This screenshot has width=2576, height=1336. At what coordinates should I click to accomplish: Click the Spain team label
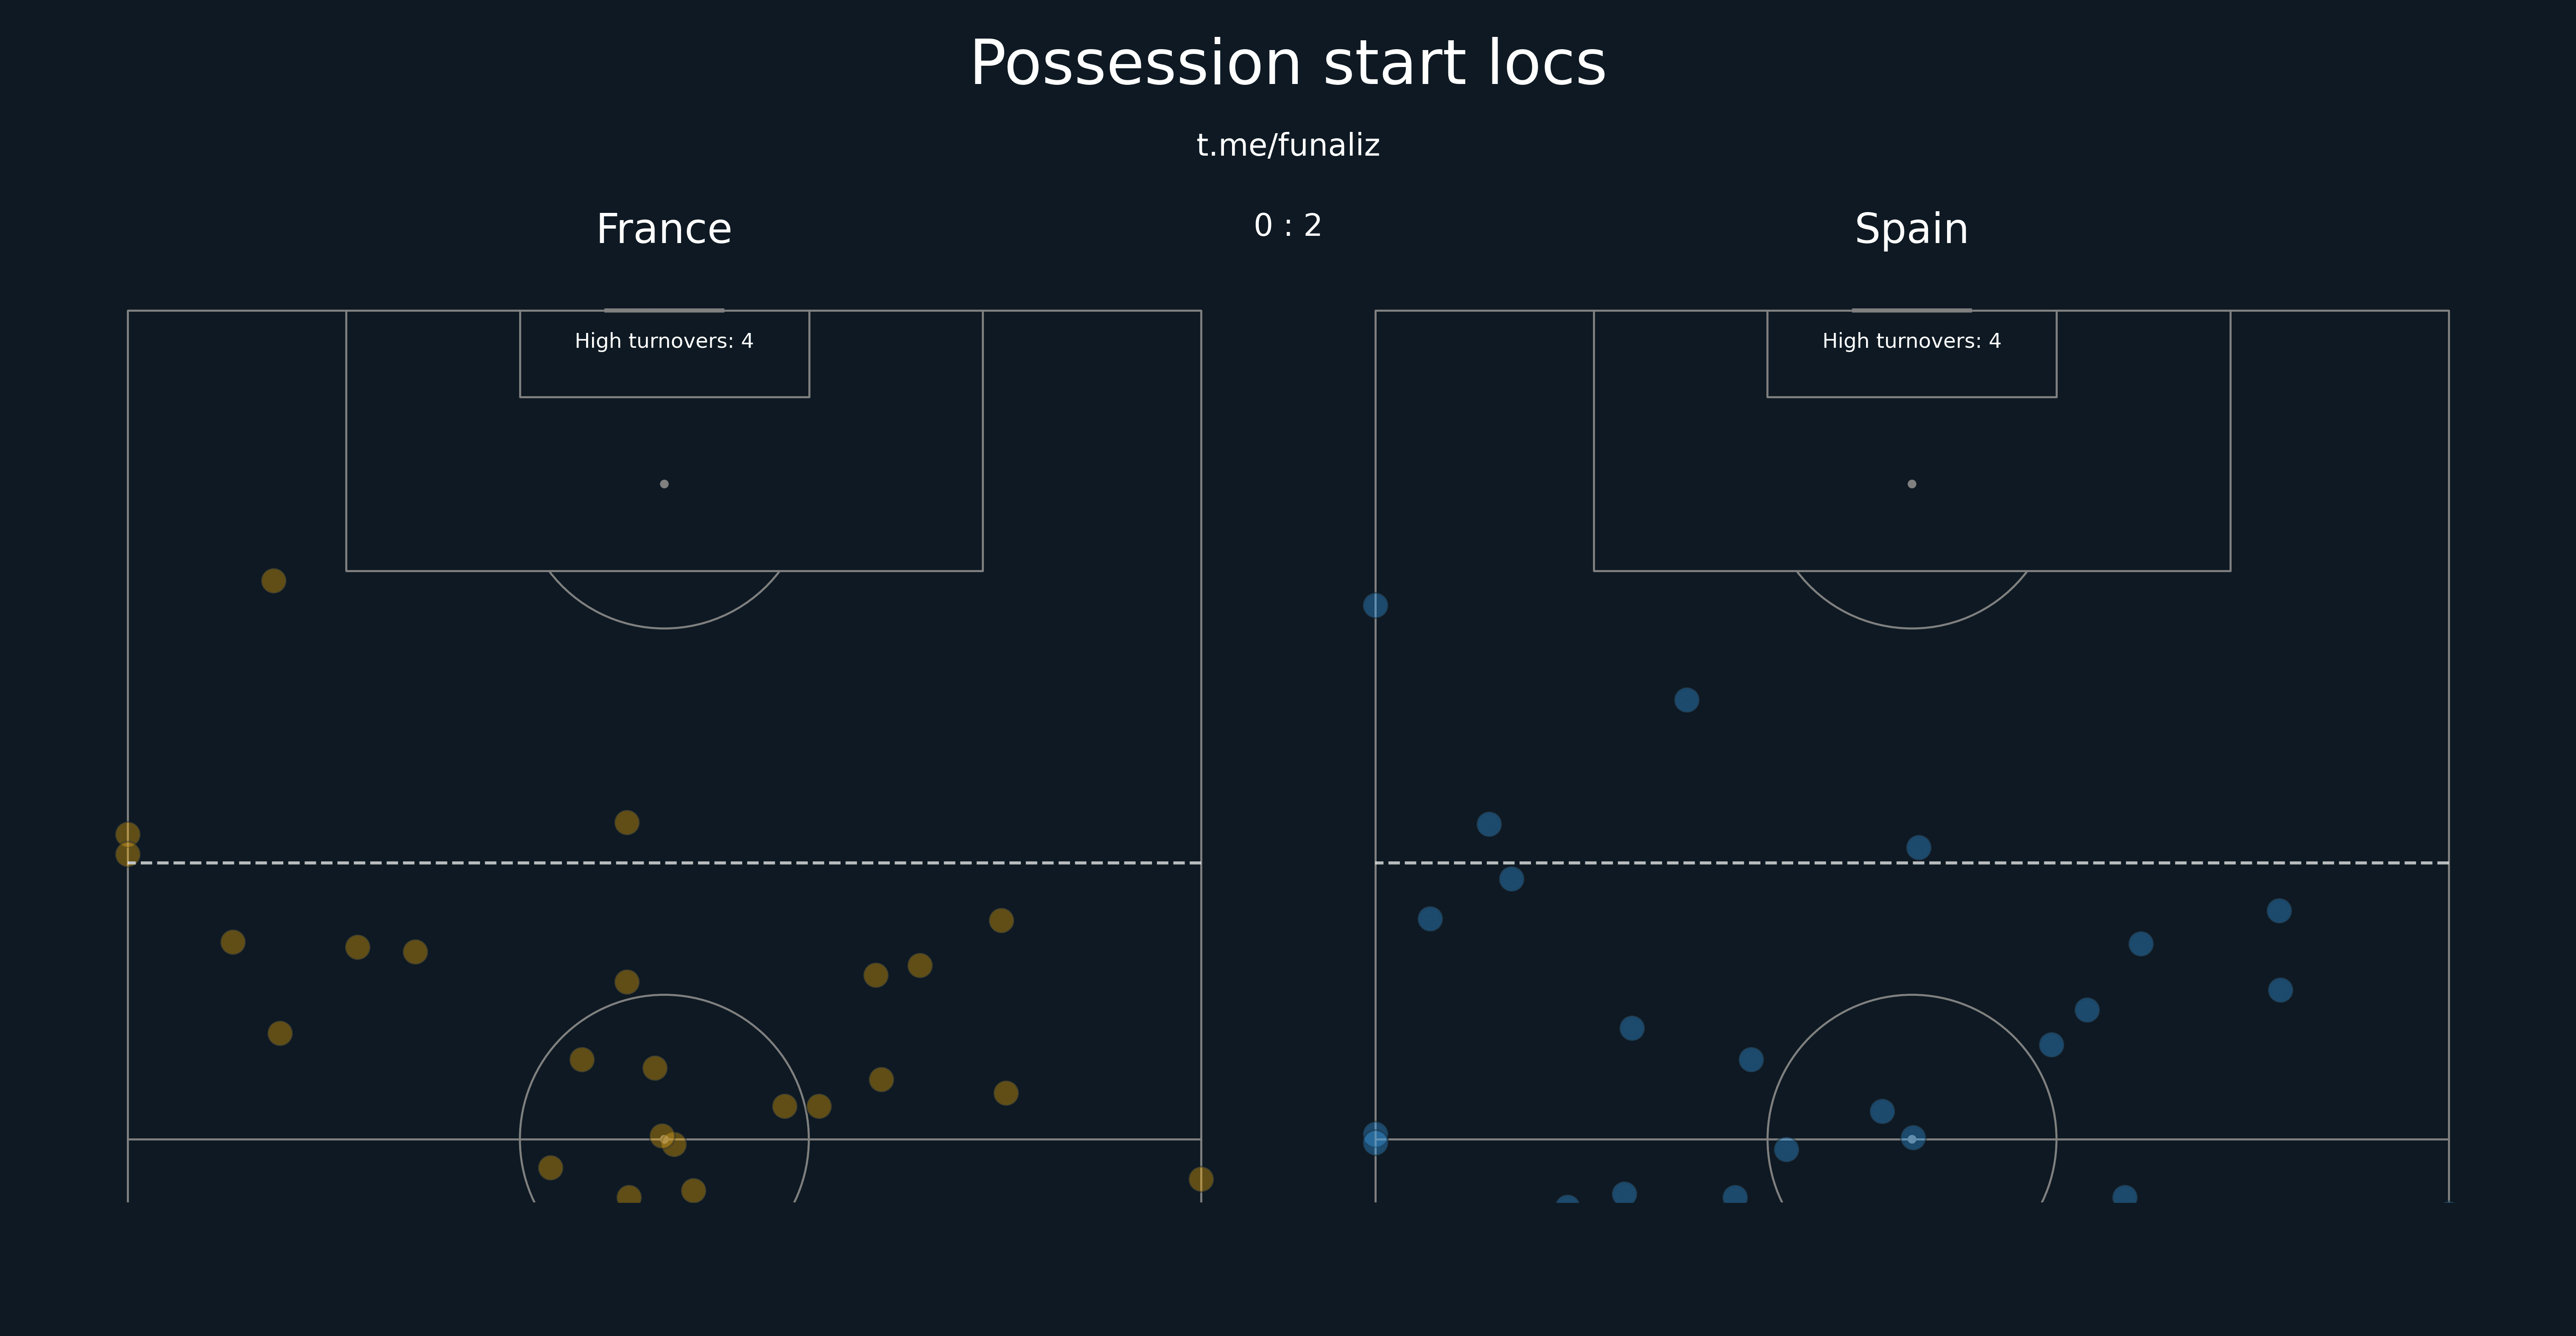(1911, 229)
